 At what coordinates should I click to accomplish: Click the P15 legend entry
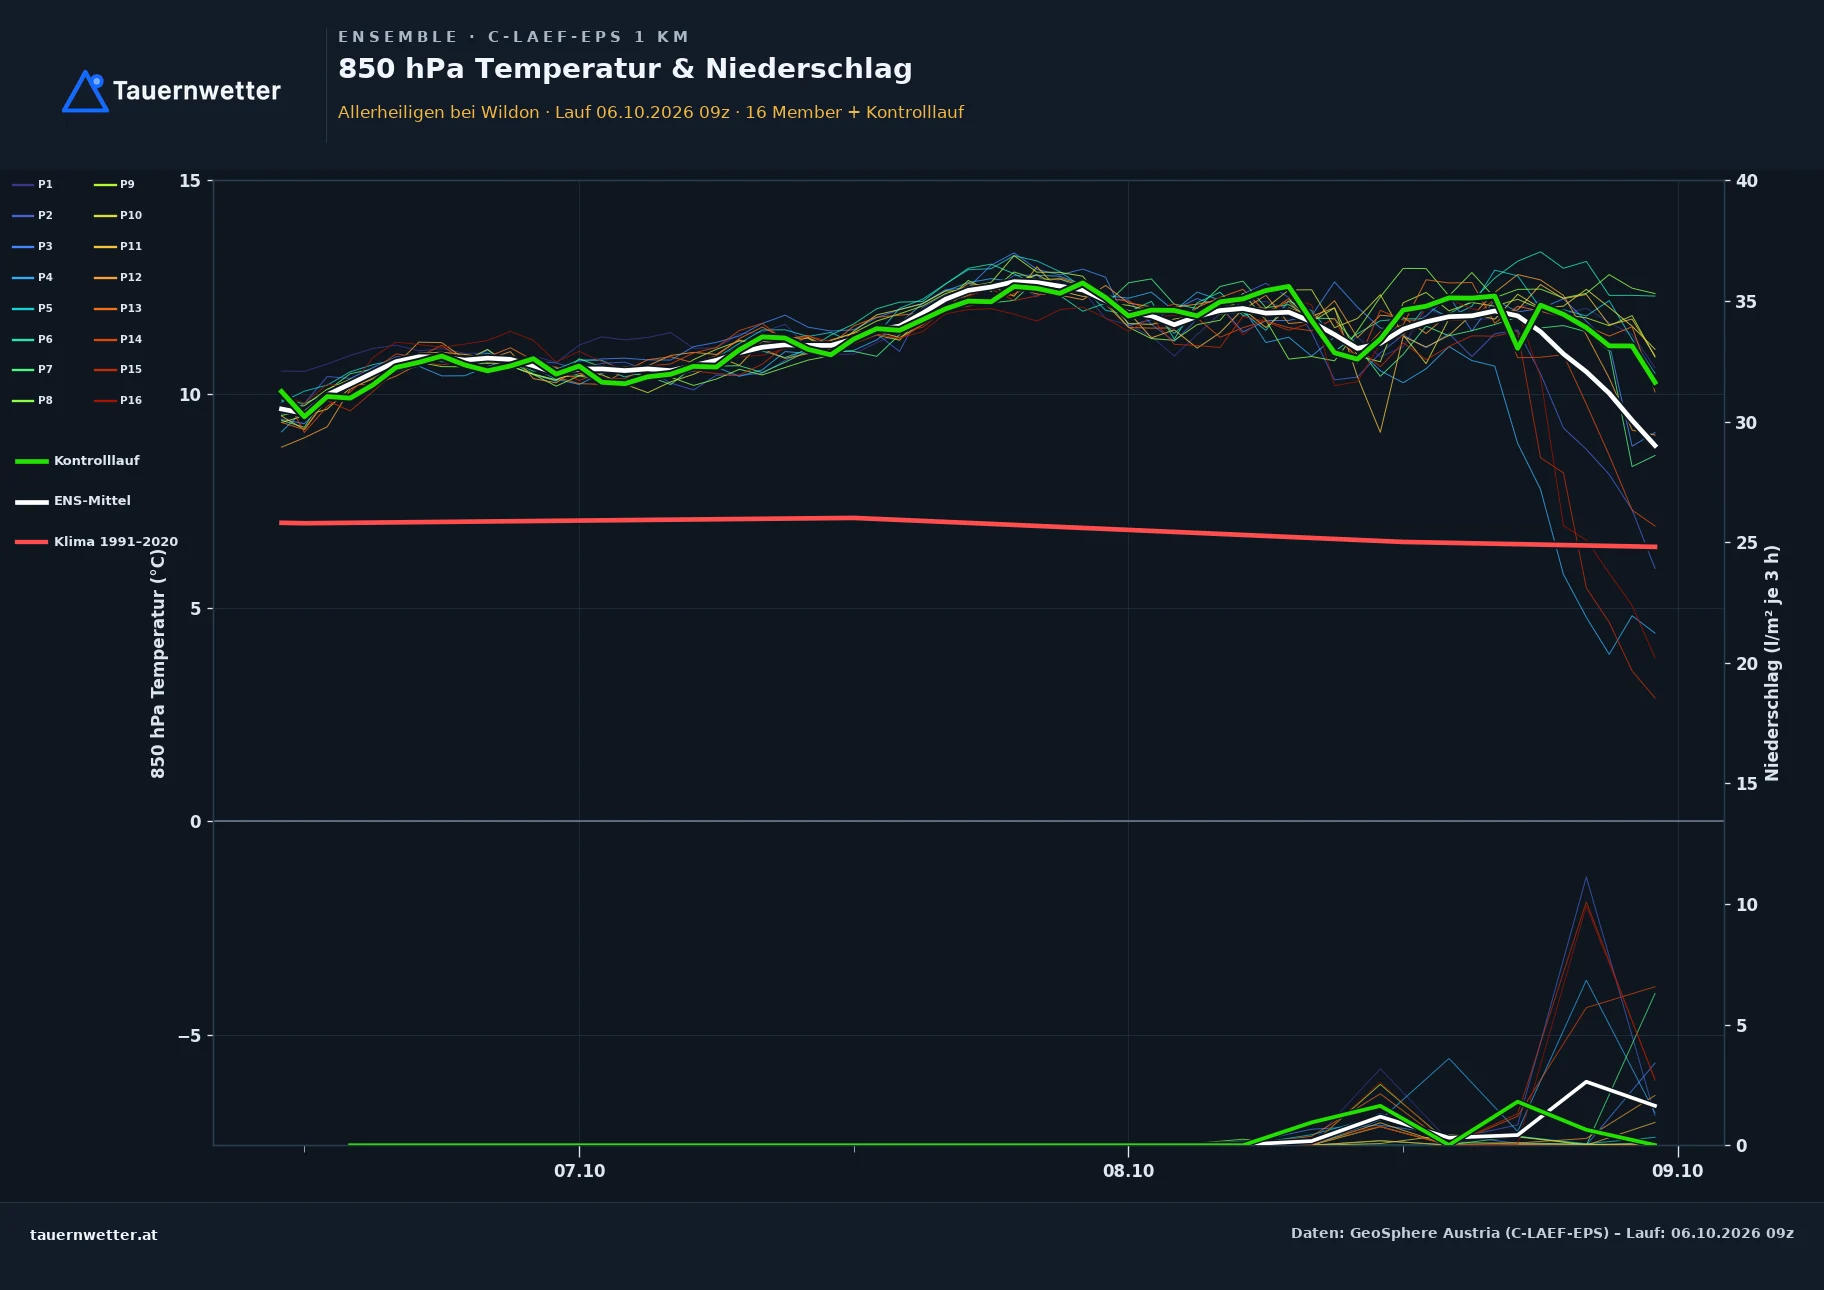point(118,369)
